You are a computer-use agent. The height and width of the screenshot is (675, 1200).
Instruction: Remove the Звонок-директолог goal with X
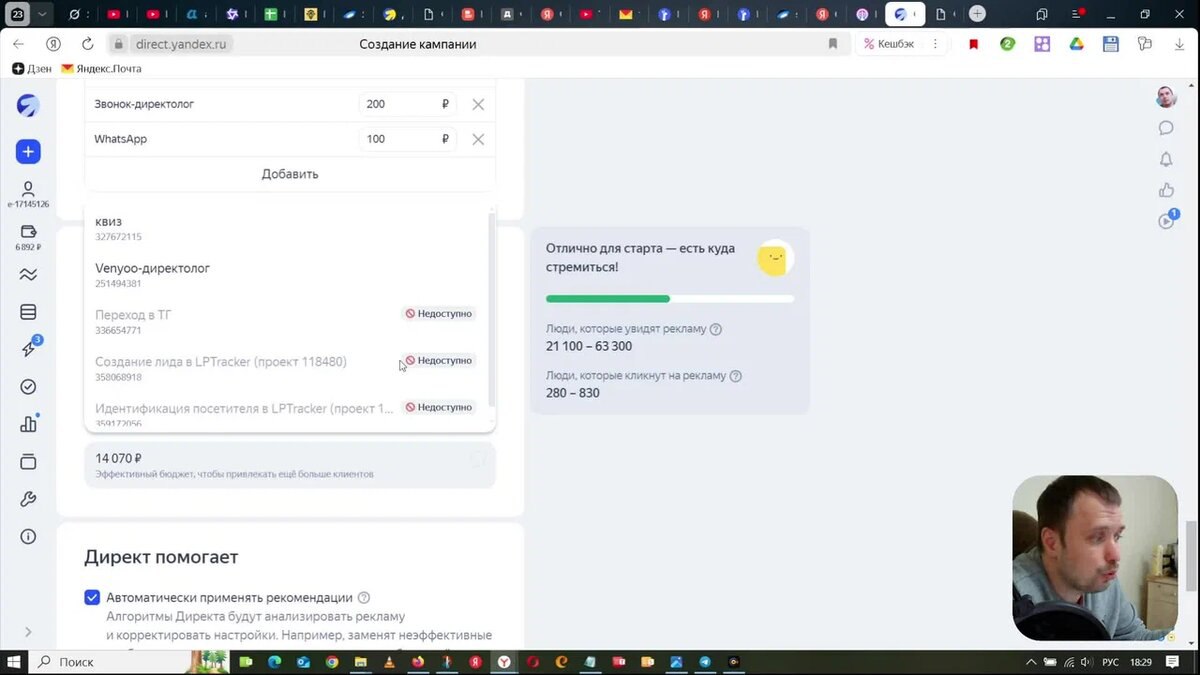click(x=478, y=104)
